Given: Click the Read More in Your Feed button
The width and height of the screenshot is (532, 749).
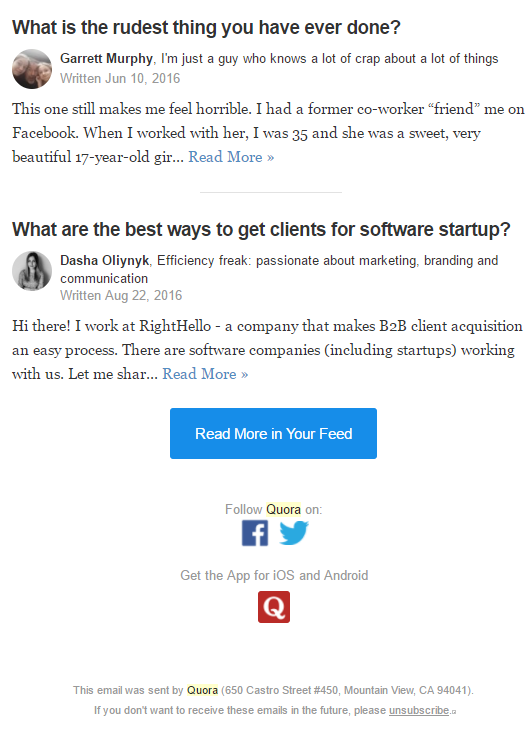Looking at the screenshot, I should pos(273,433).
